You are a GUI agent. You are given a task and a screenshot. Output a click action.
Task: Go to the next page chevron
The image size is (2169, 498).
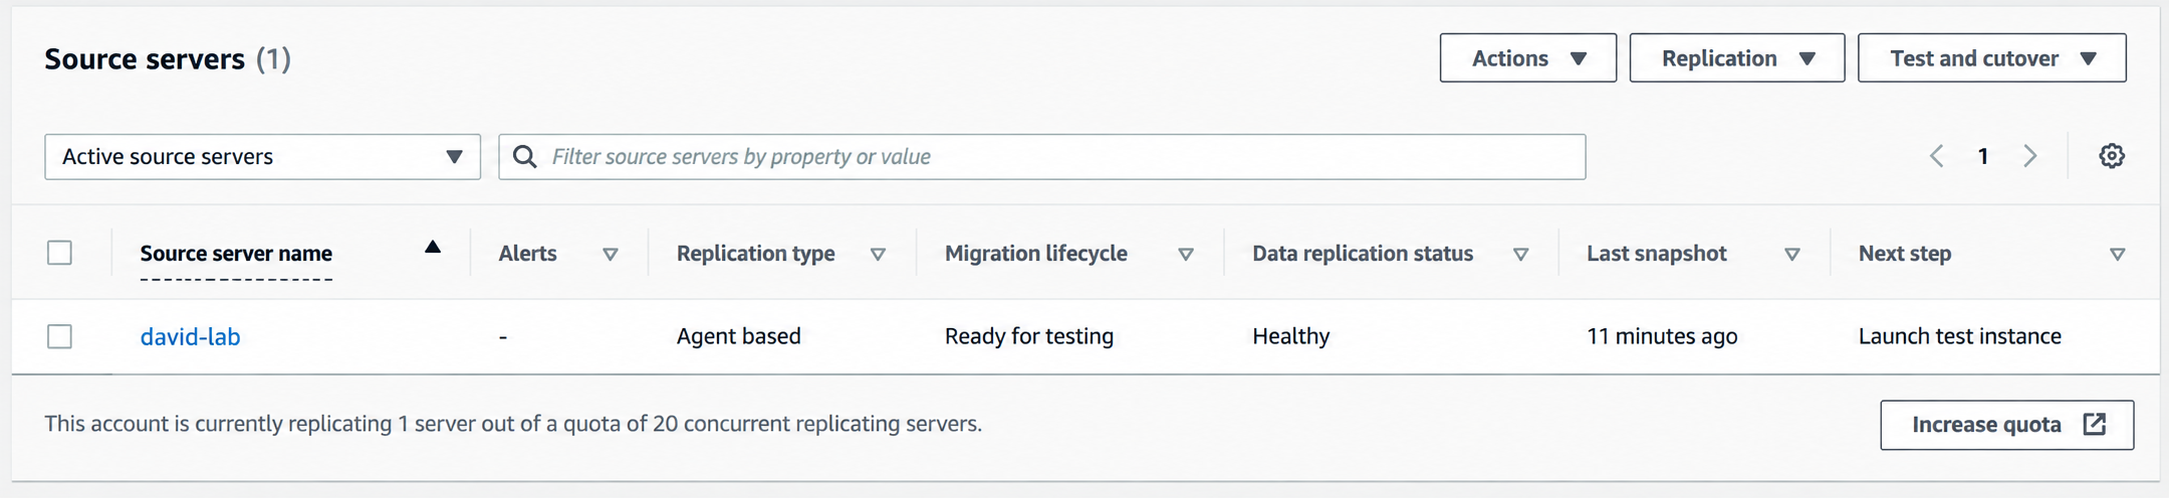2030,156
